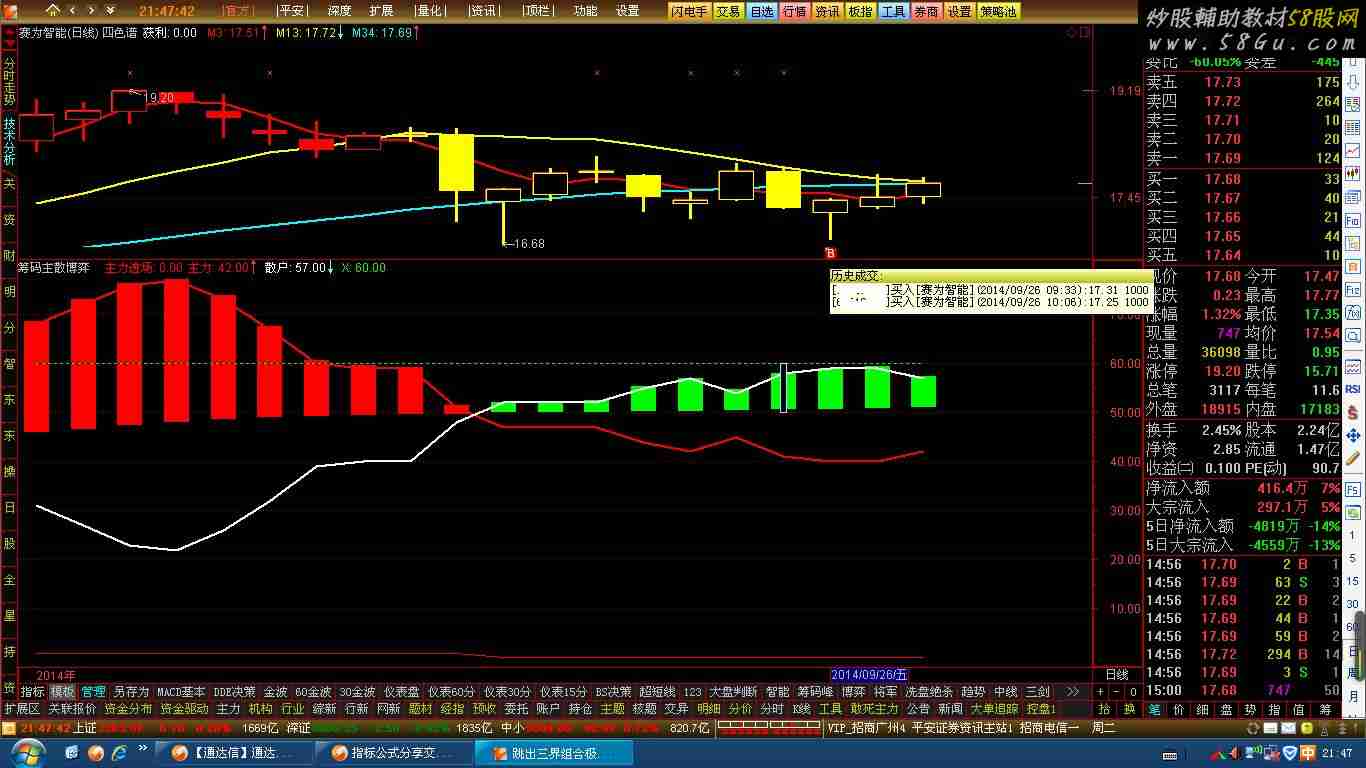The width and height of the screenshot is (1366, 768).
Task: Select the 势 tab under quote panel
Action: point(1250,709)
